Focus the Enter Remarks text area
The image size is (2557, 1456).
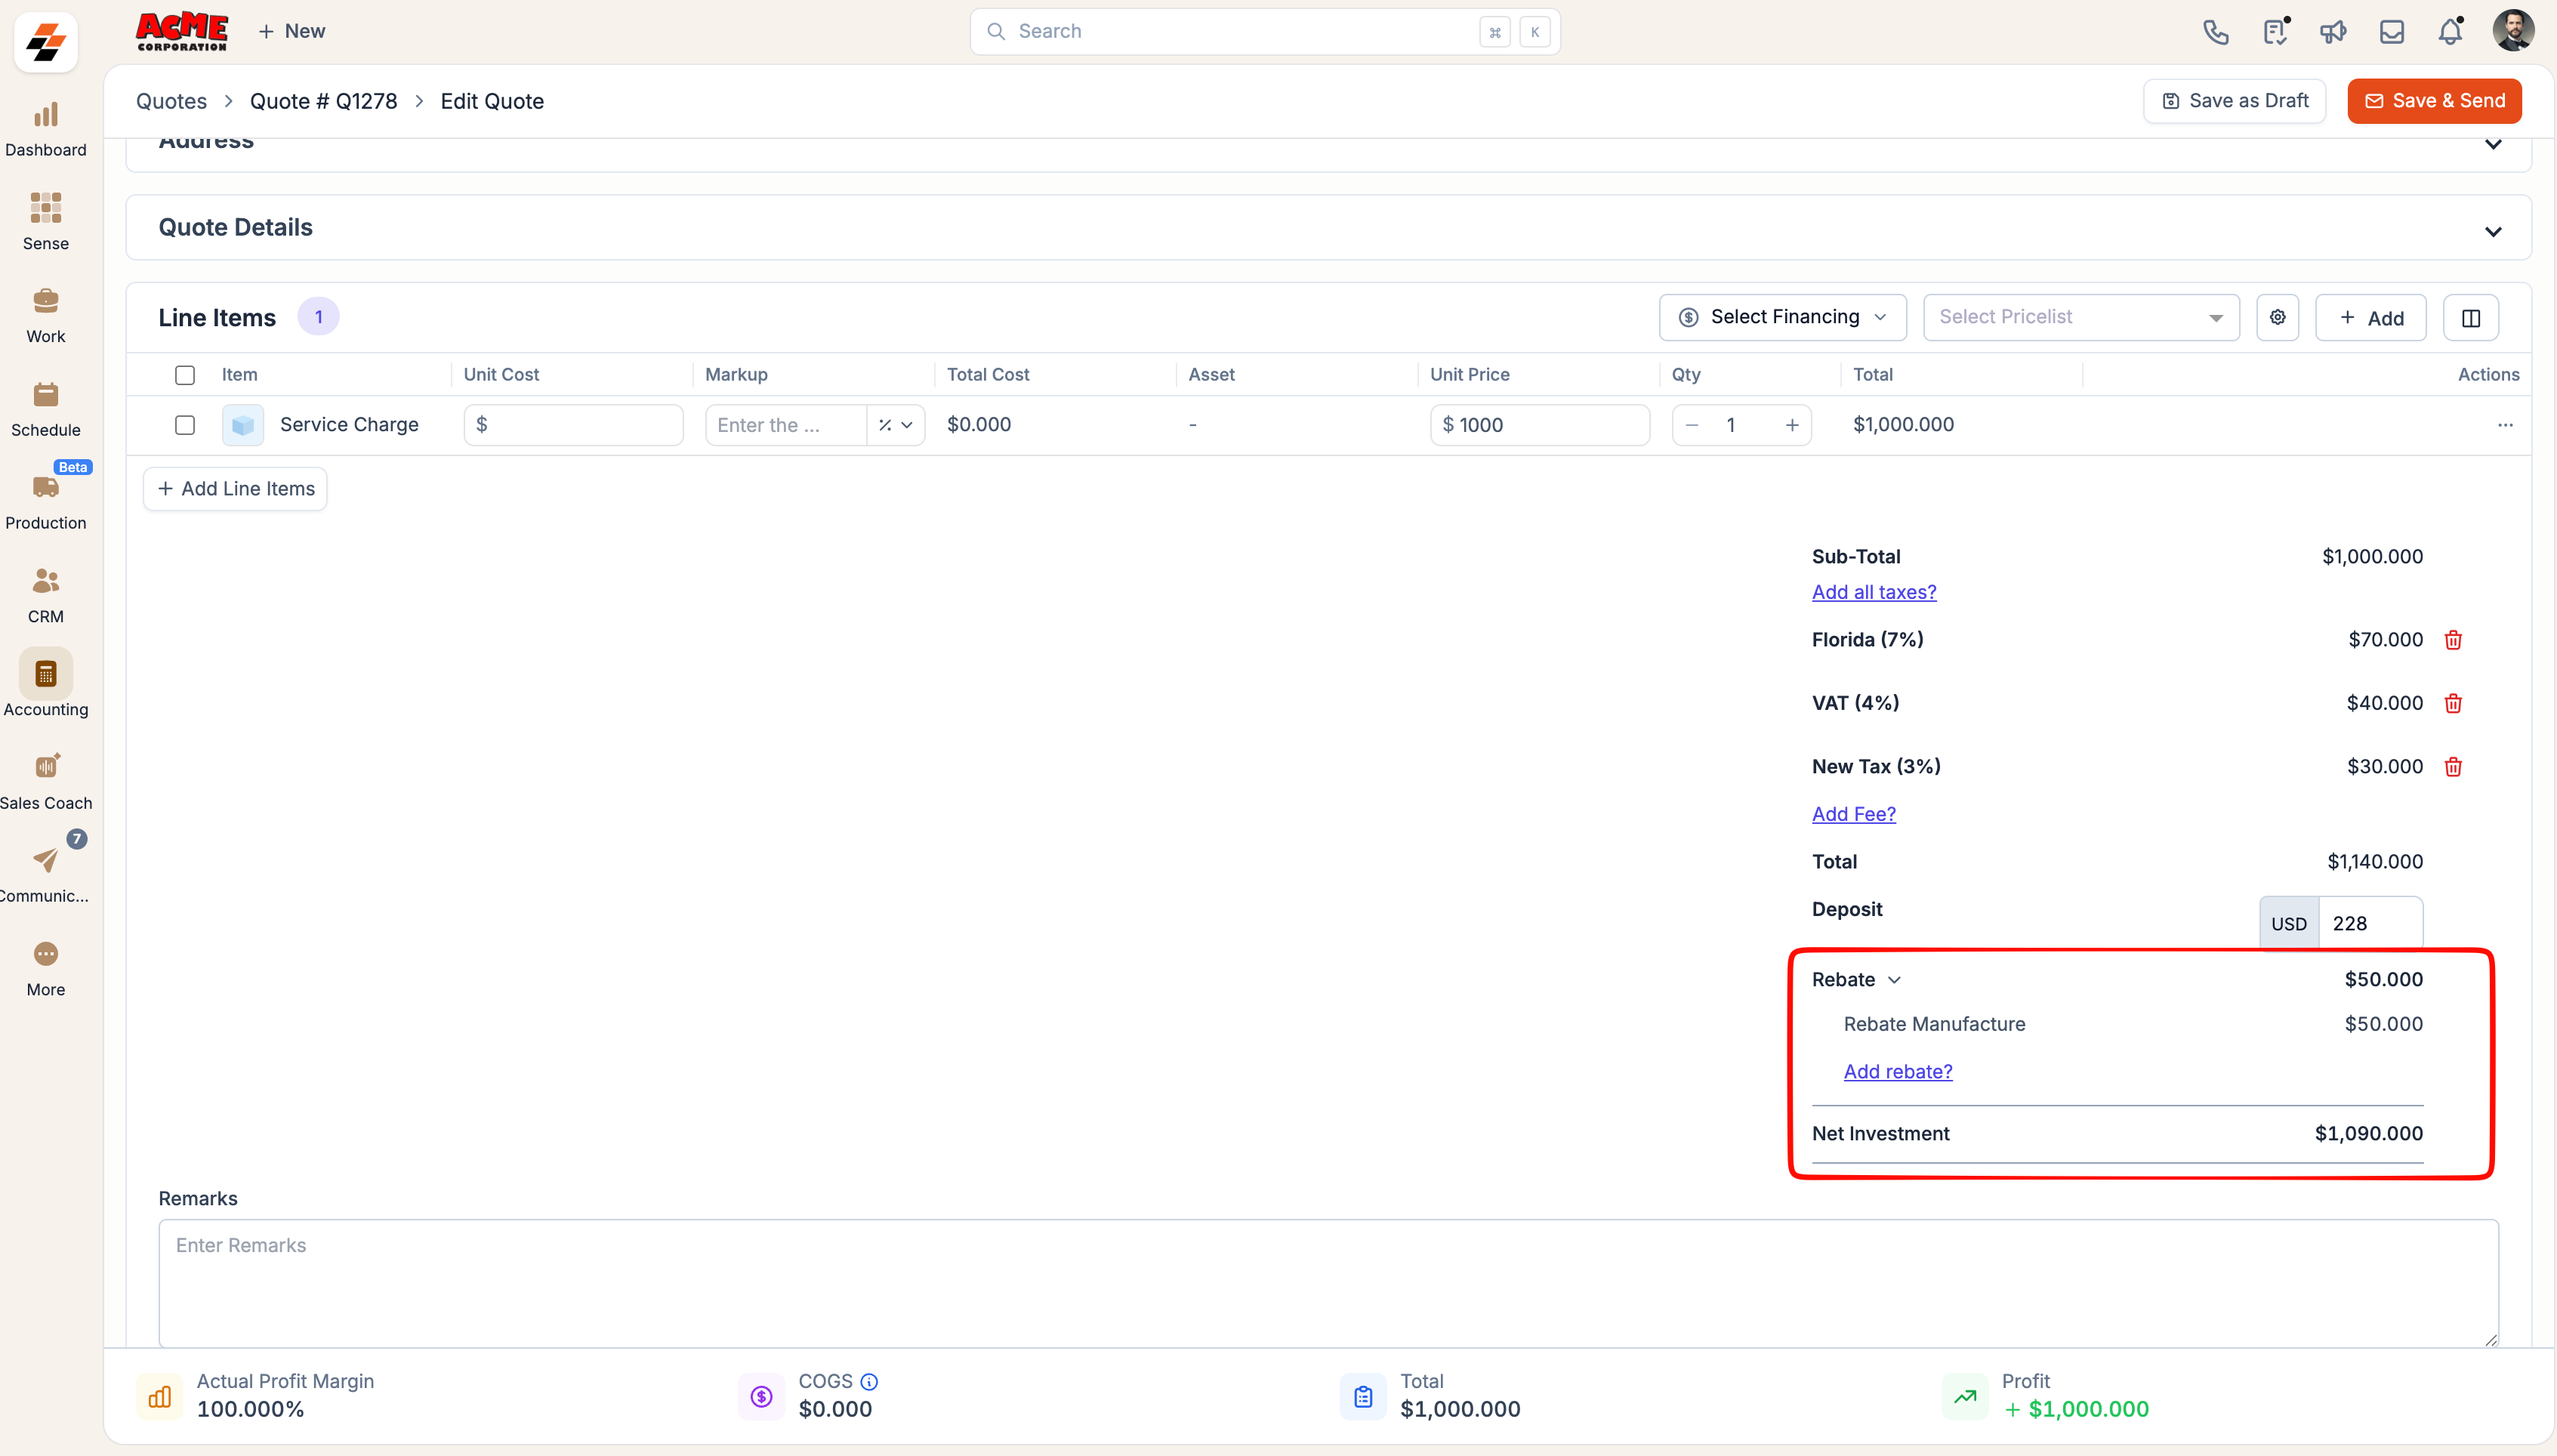(1328, 1283)
